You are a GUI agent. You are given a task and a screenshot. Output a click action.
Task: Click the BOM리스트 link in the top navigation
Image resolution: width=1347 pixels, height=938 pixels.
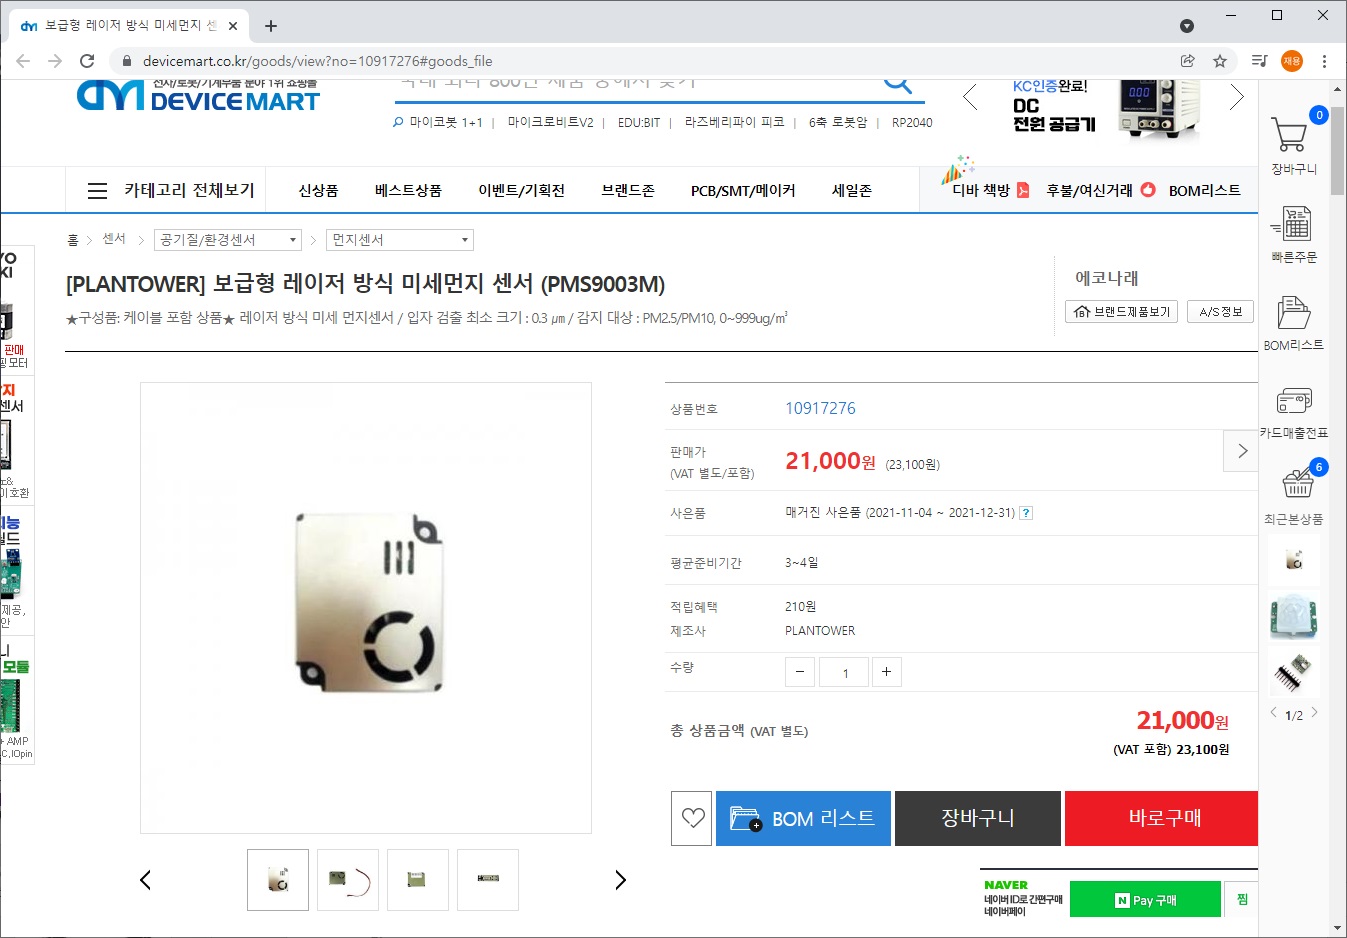1205,190
